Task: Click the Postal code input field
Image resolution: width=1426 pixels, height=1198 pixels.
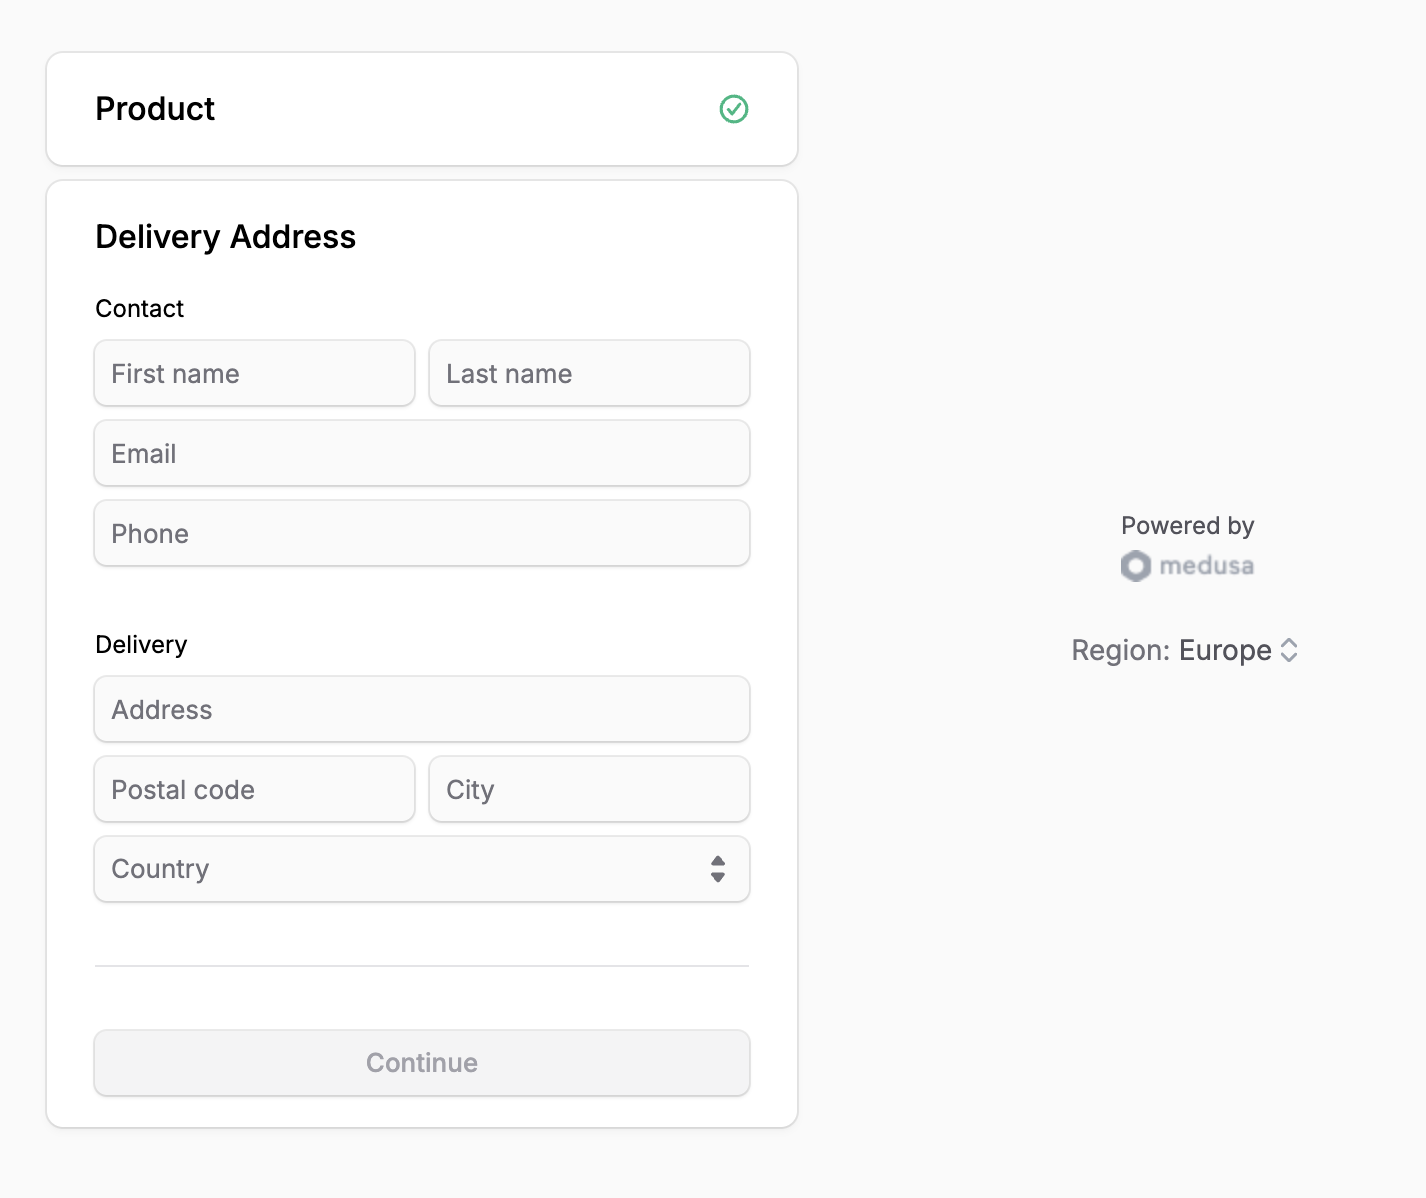Action: (x=254, y=789)
